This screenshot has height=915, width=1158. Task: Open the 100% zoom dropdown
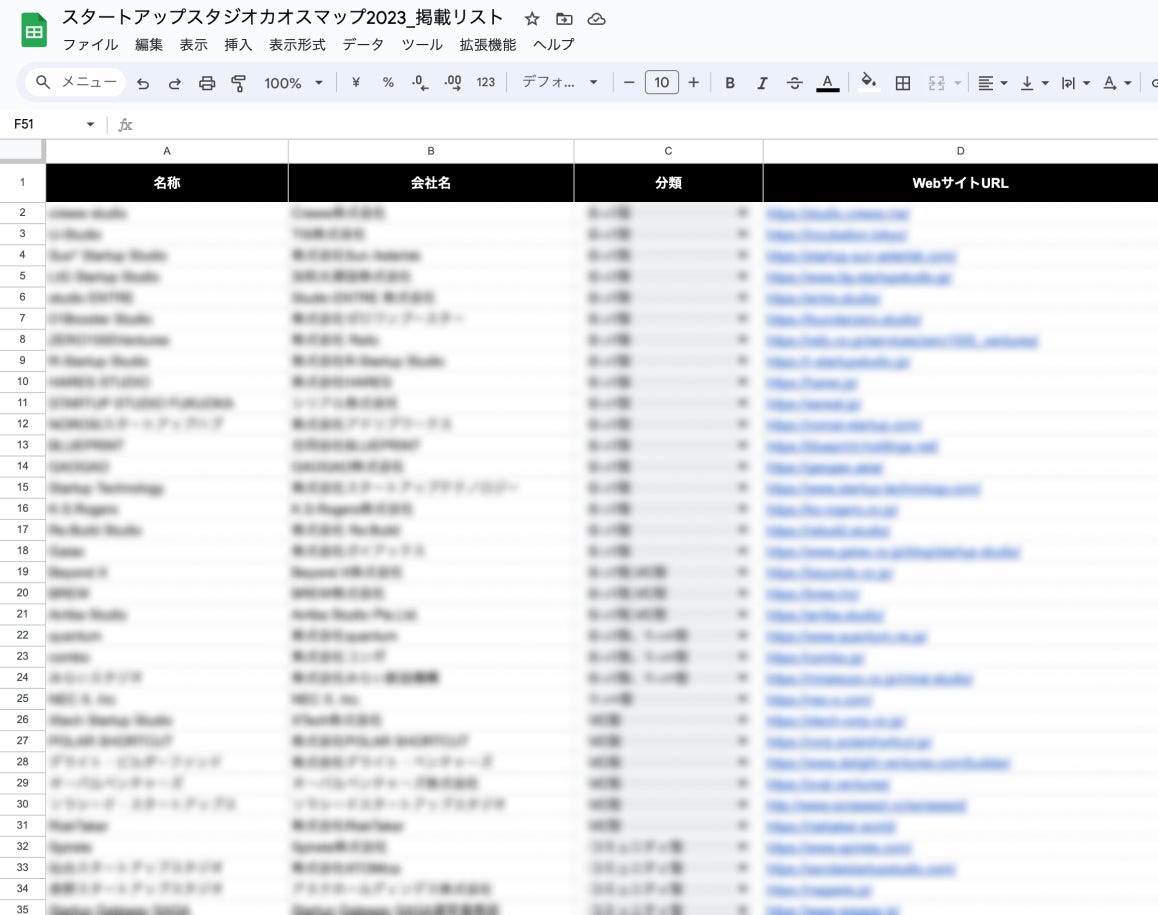coord(293,83)
